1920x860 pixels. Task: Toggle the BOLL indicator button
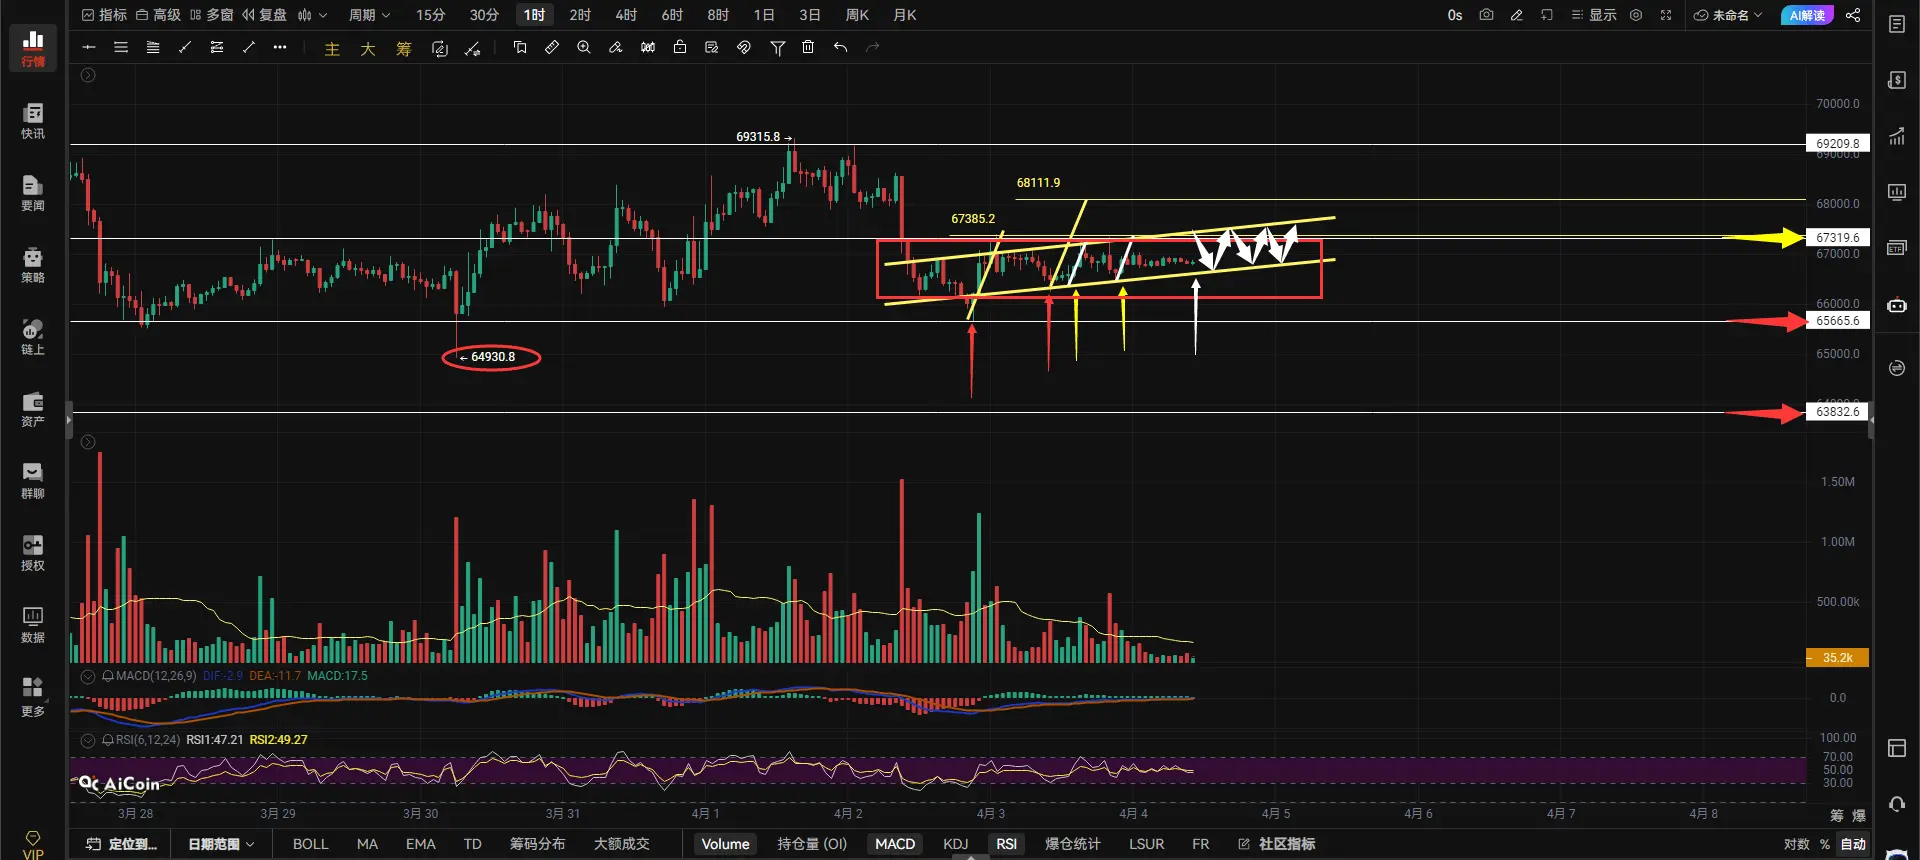(x=311, y=844)
